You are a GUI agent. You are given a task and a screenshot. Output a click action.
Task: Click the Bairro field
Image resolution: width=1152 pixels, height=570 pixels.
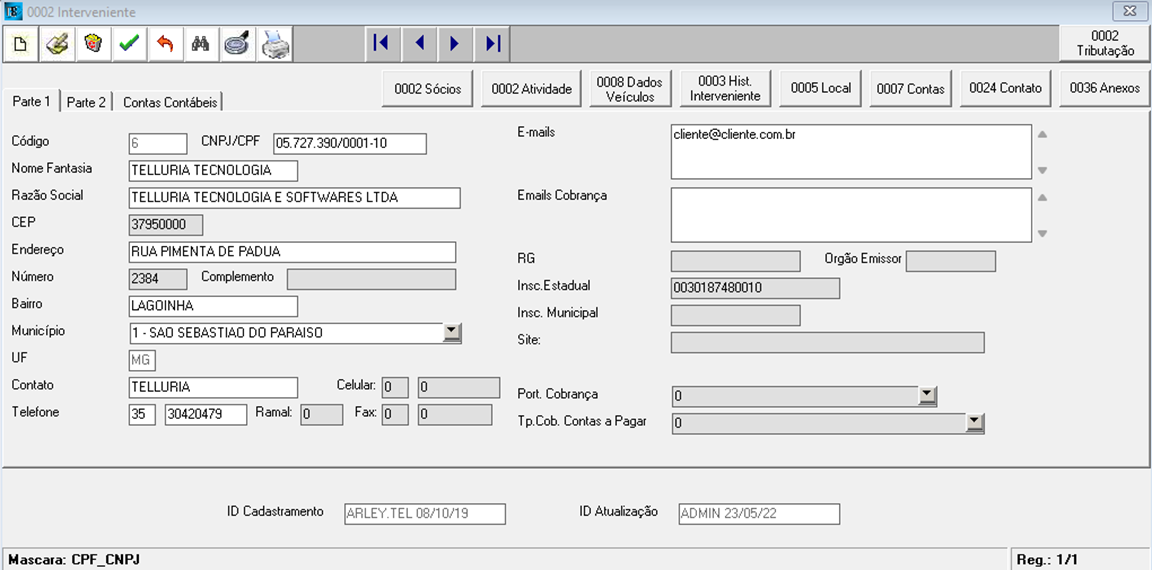tap(213, 306)
